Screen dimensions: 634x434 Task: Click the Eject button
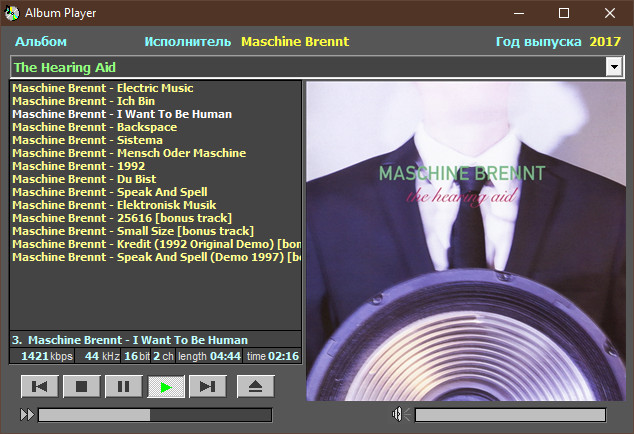click(256, 386)
